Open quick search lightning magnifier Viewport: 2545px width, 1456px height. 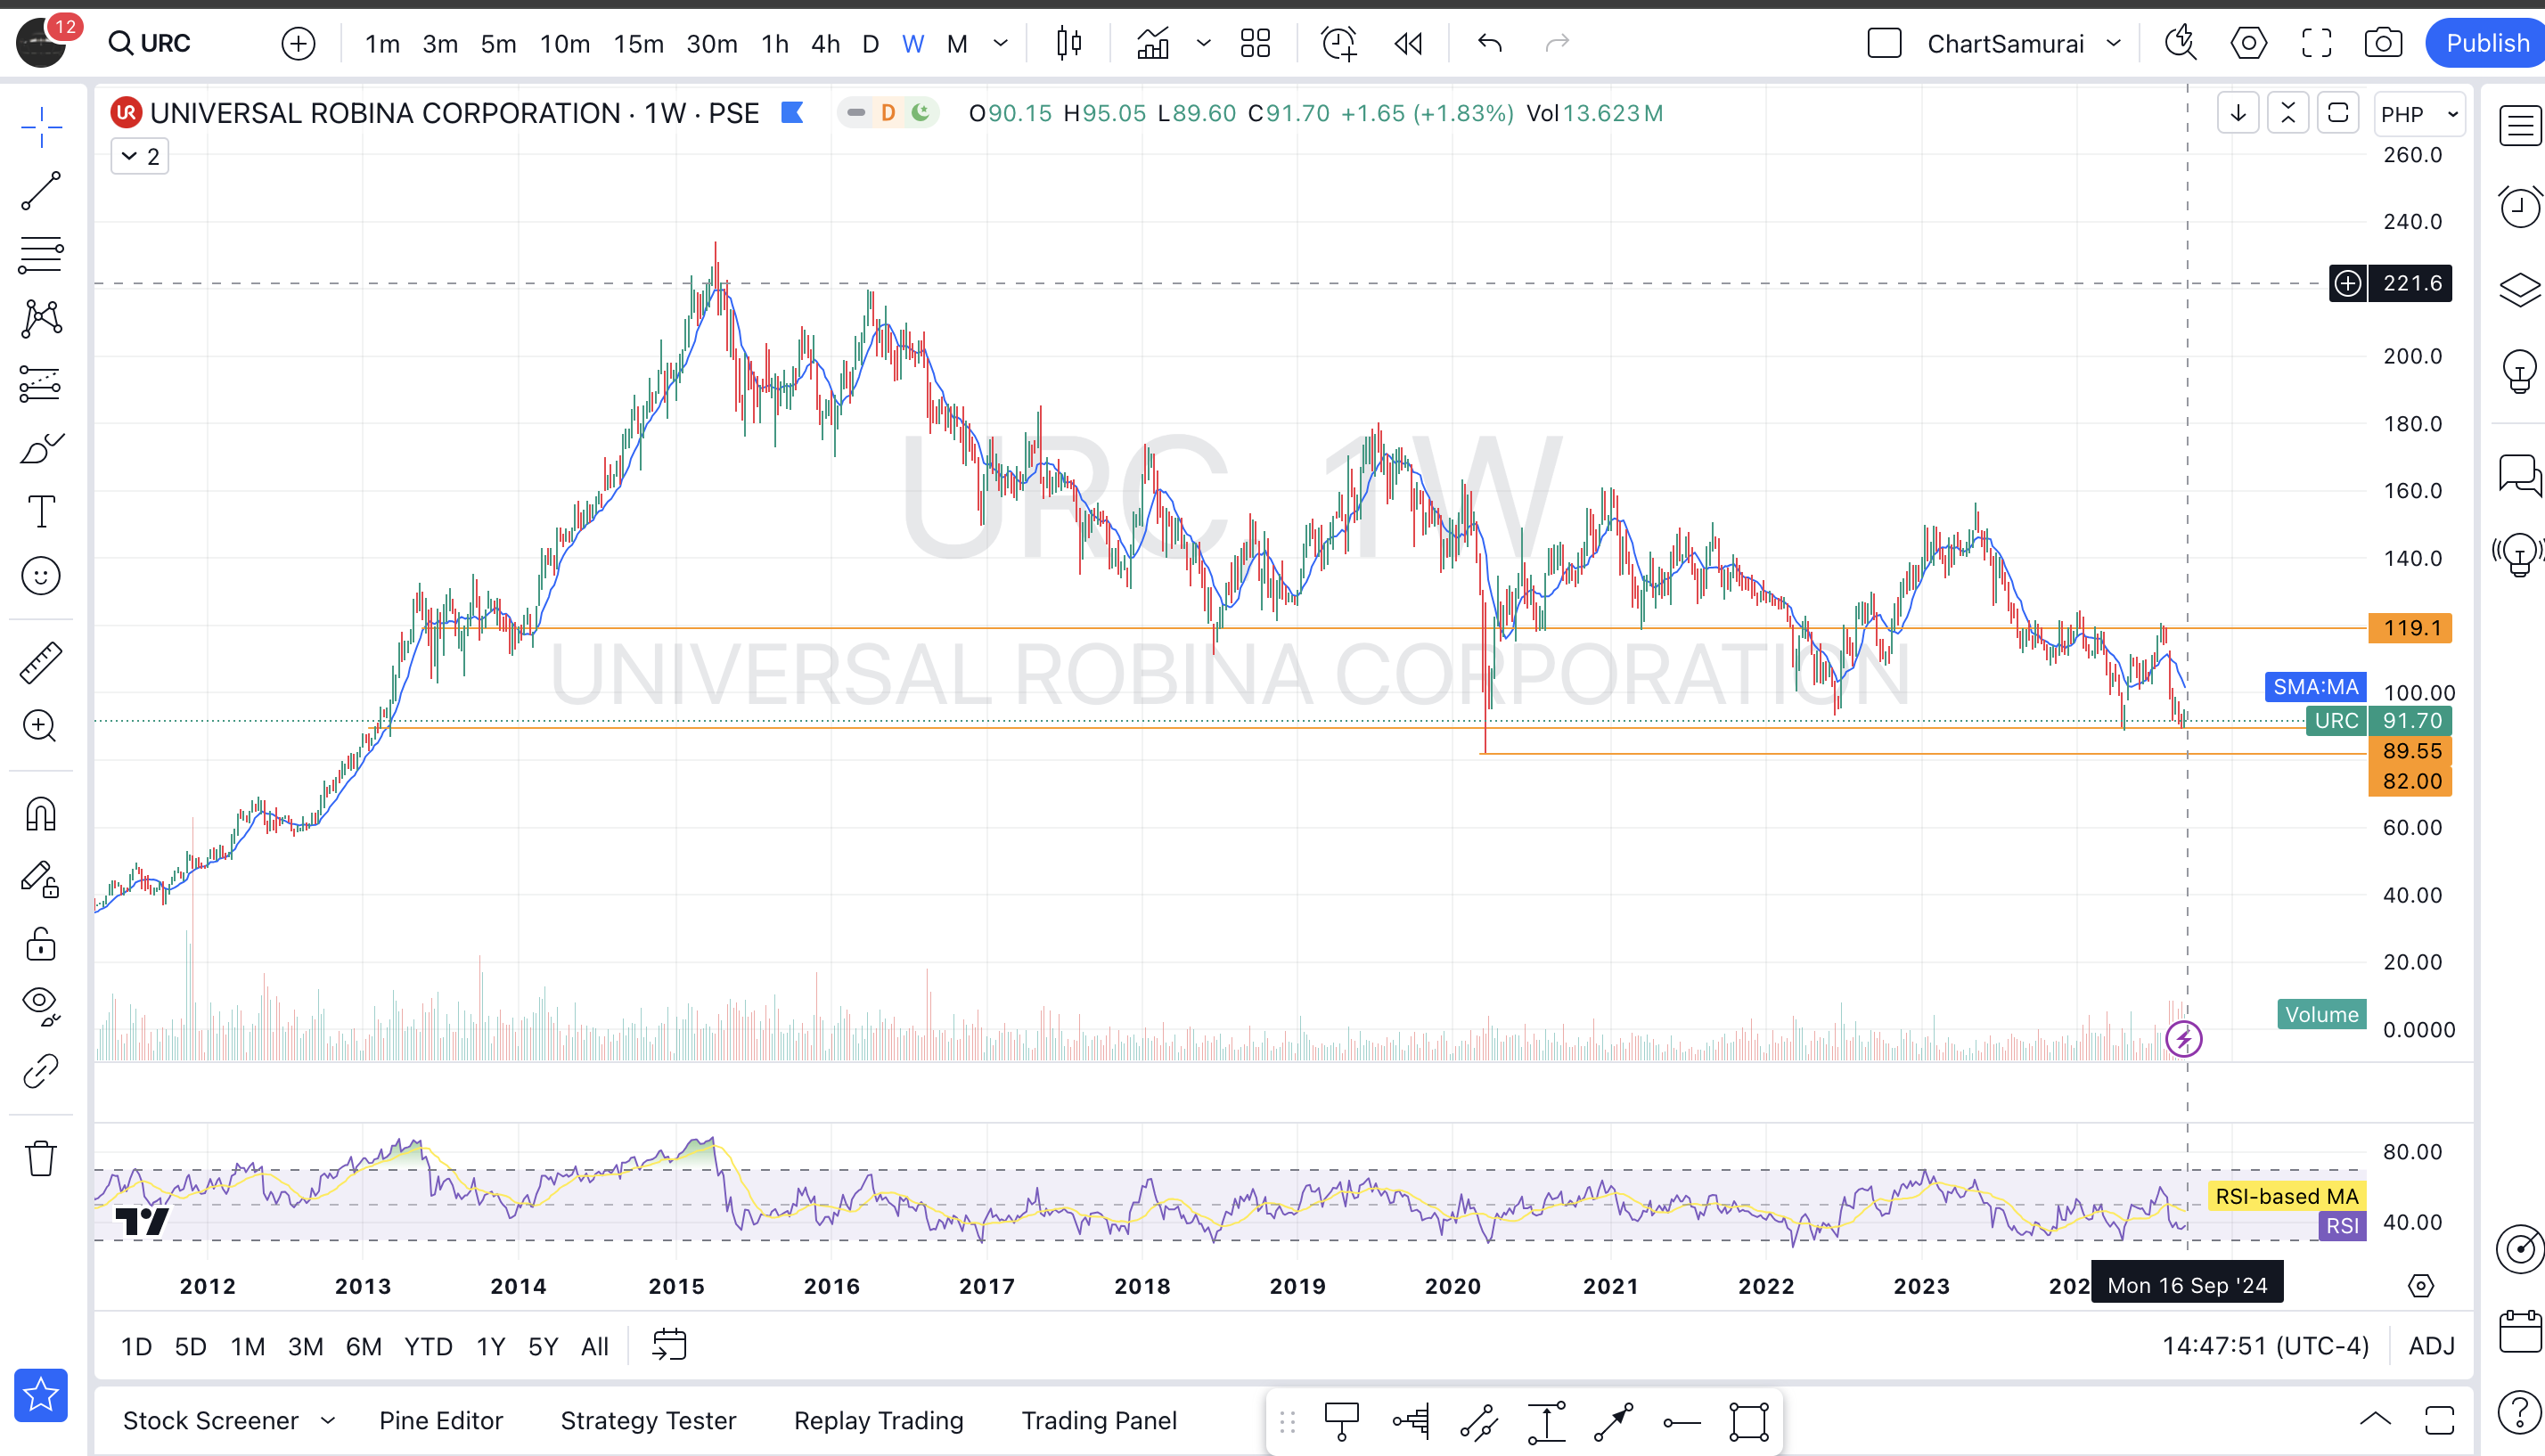(x=2180, y=43)
